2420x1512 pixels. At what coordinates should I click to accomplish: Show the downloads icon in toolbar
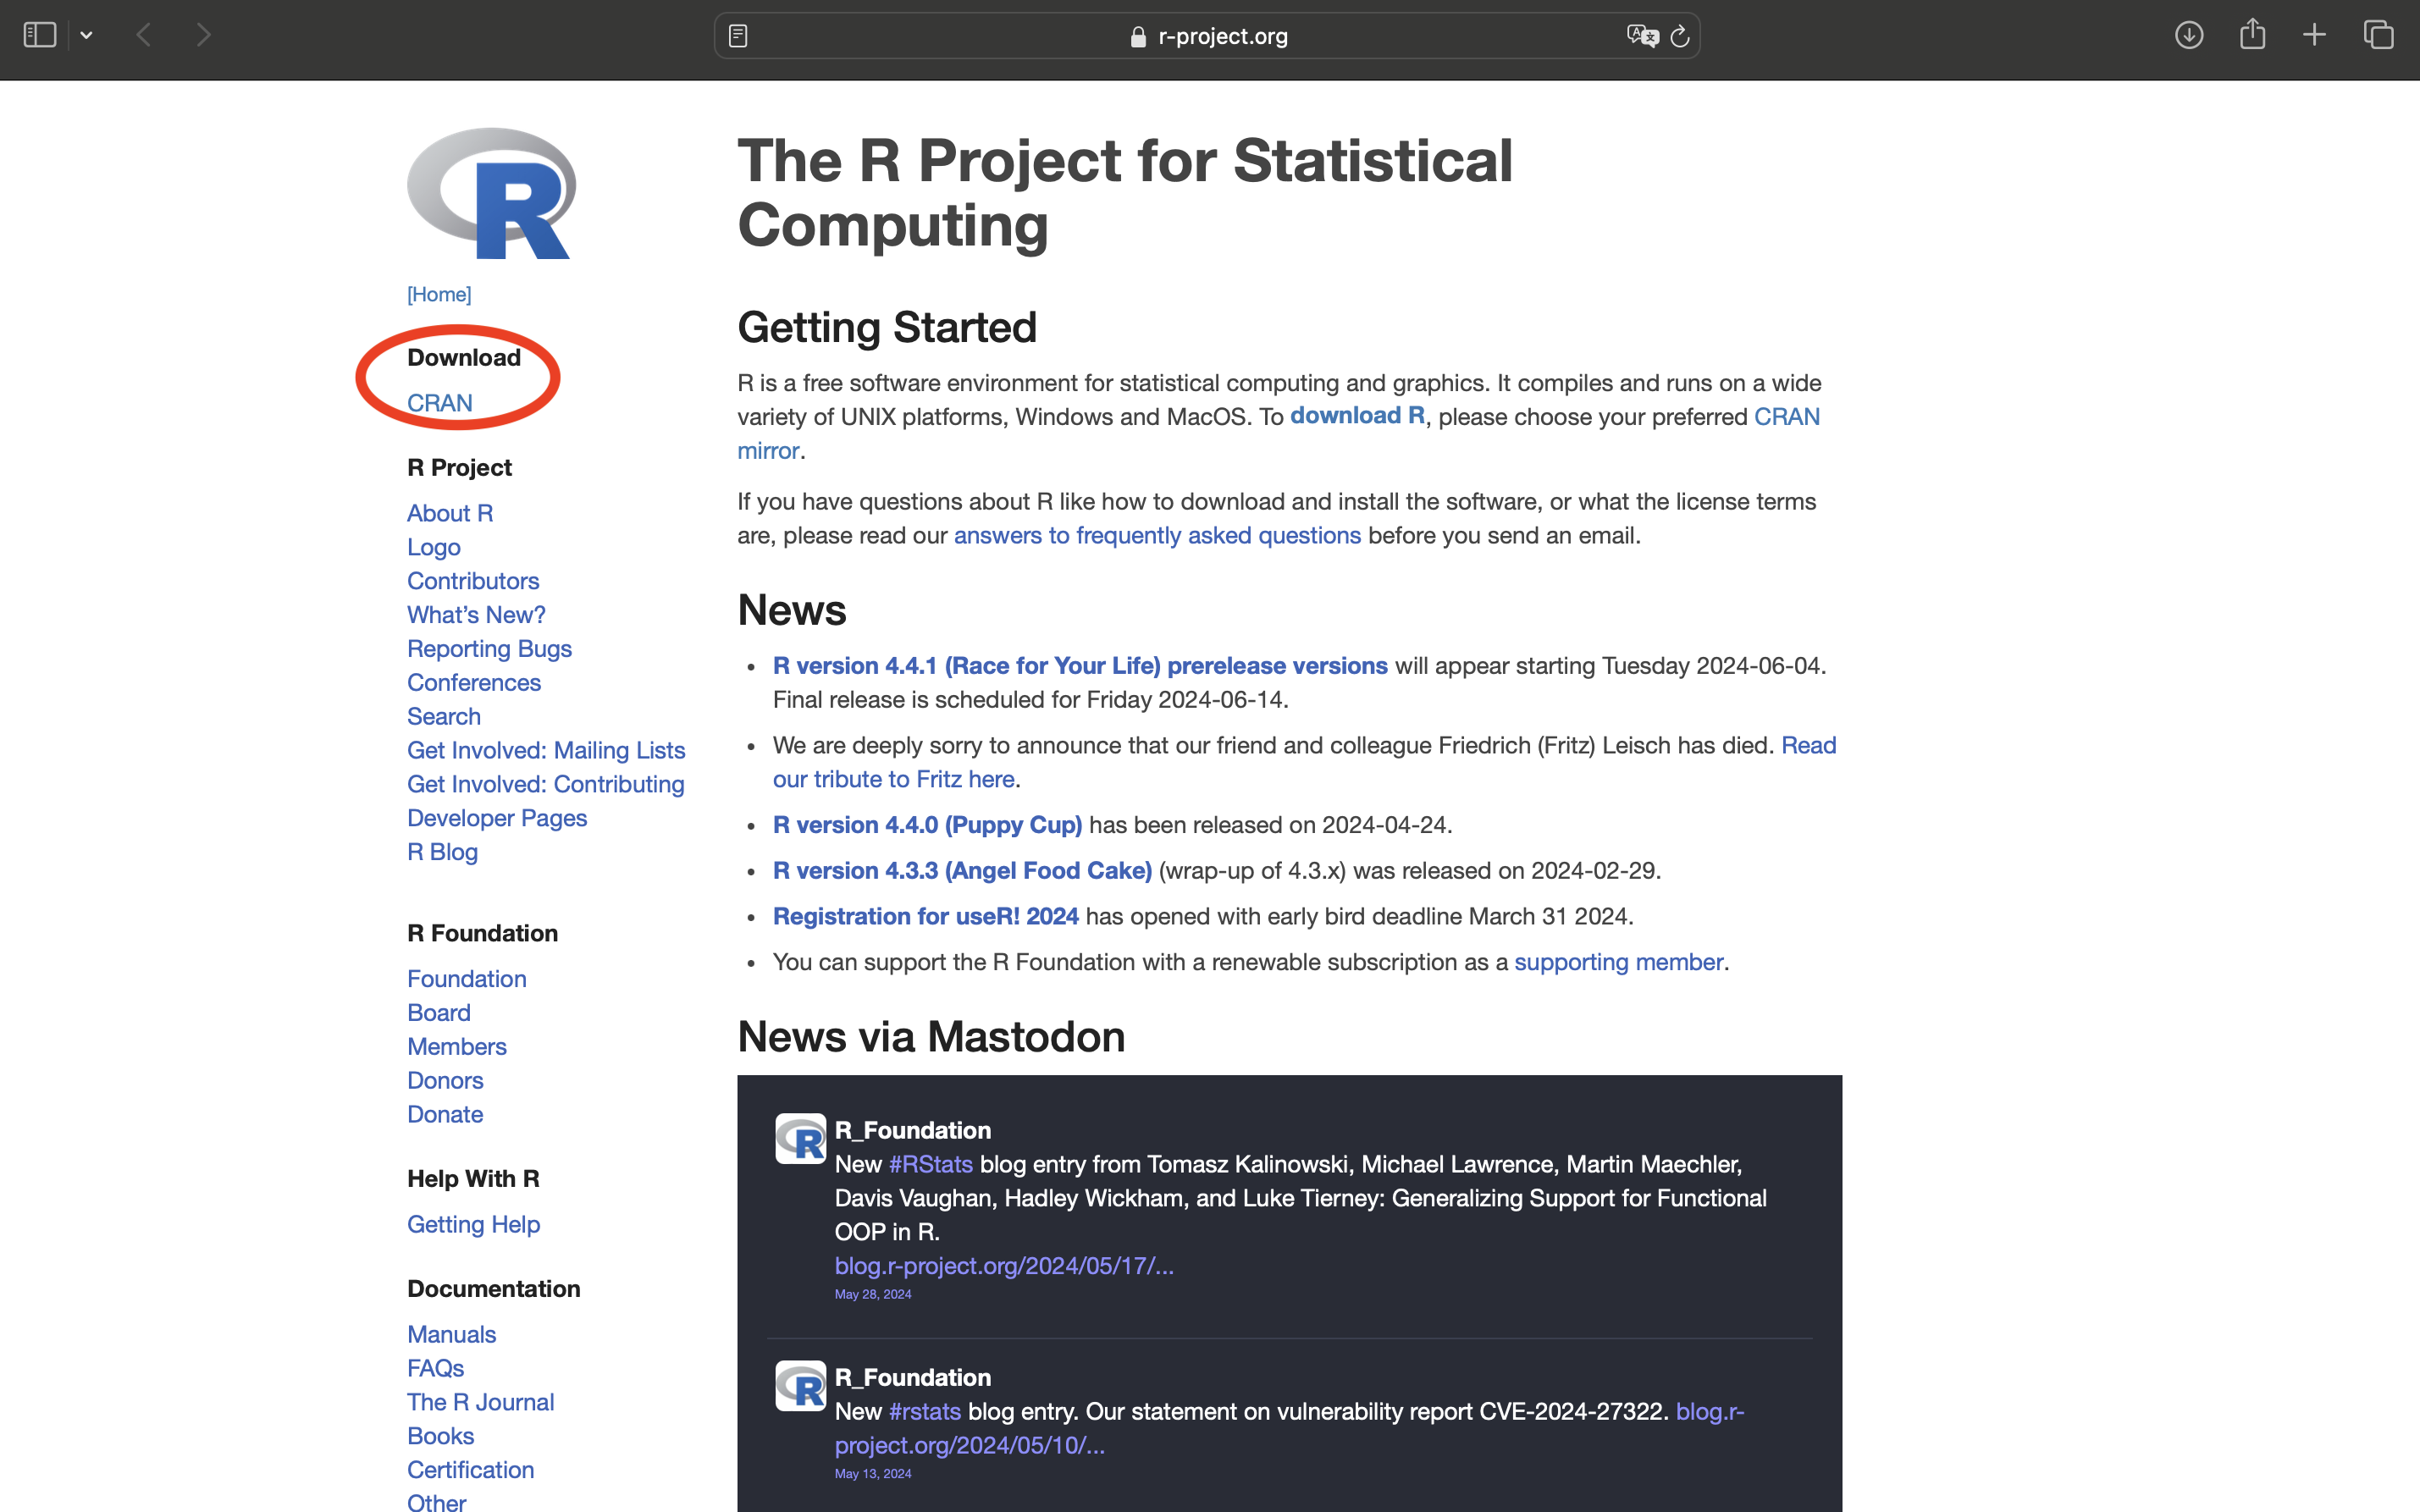click(x=2188, y=35)
